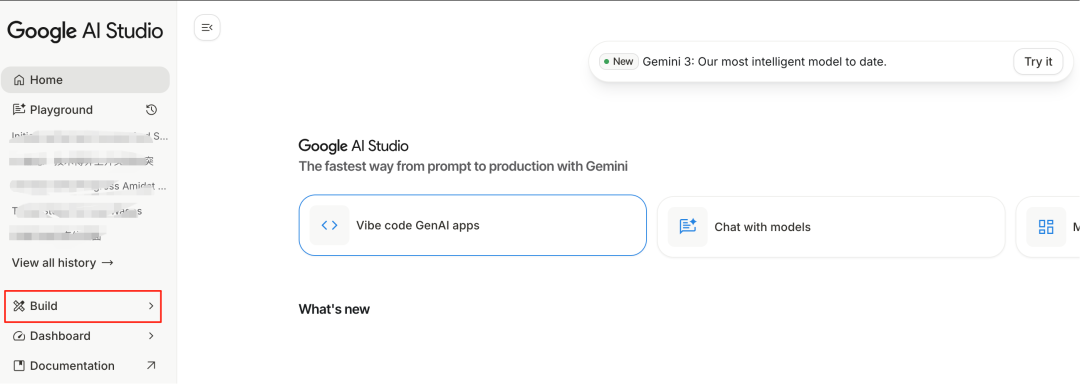This screenshot has height=384, width=1080.
Task: Click the New badge in the announcement
Action: click(x=618, y=61)
